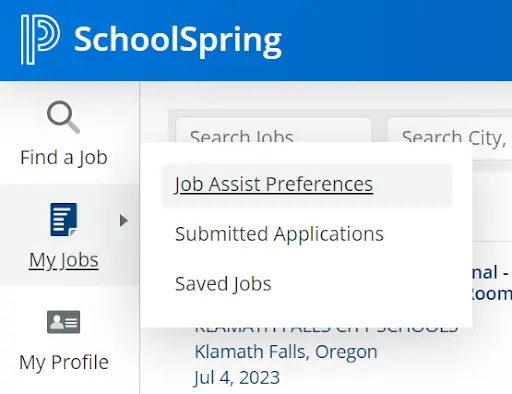Click the ID card My Profile icon

63,322
